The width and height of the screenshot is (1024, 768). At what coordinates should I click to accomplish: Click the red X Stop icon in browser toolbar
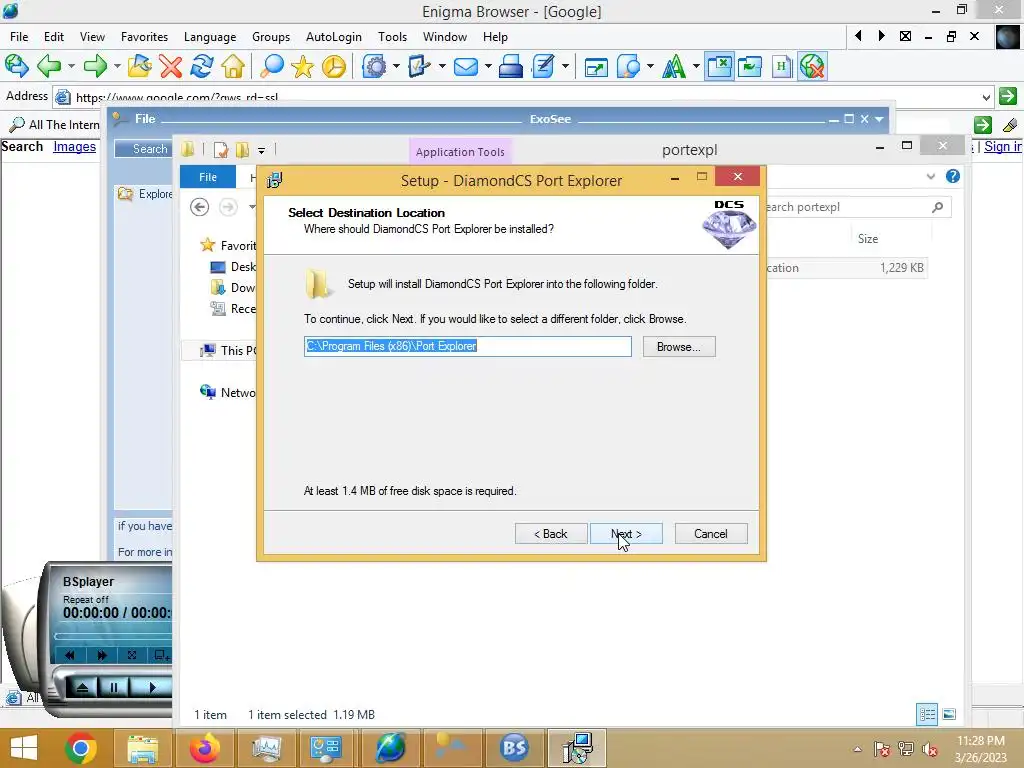point(170,66)
